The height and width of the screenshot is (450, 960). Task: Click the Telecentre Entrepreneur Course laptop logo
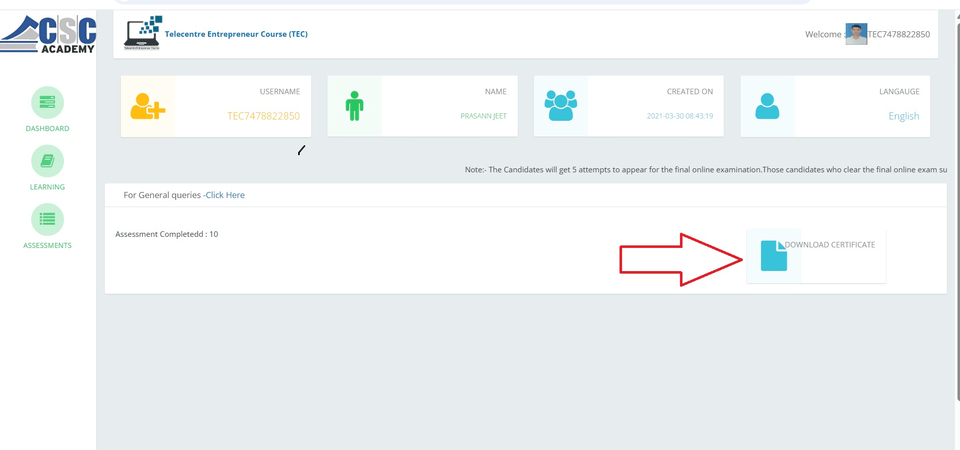click(x=143, y=33)
